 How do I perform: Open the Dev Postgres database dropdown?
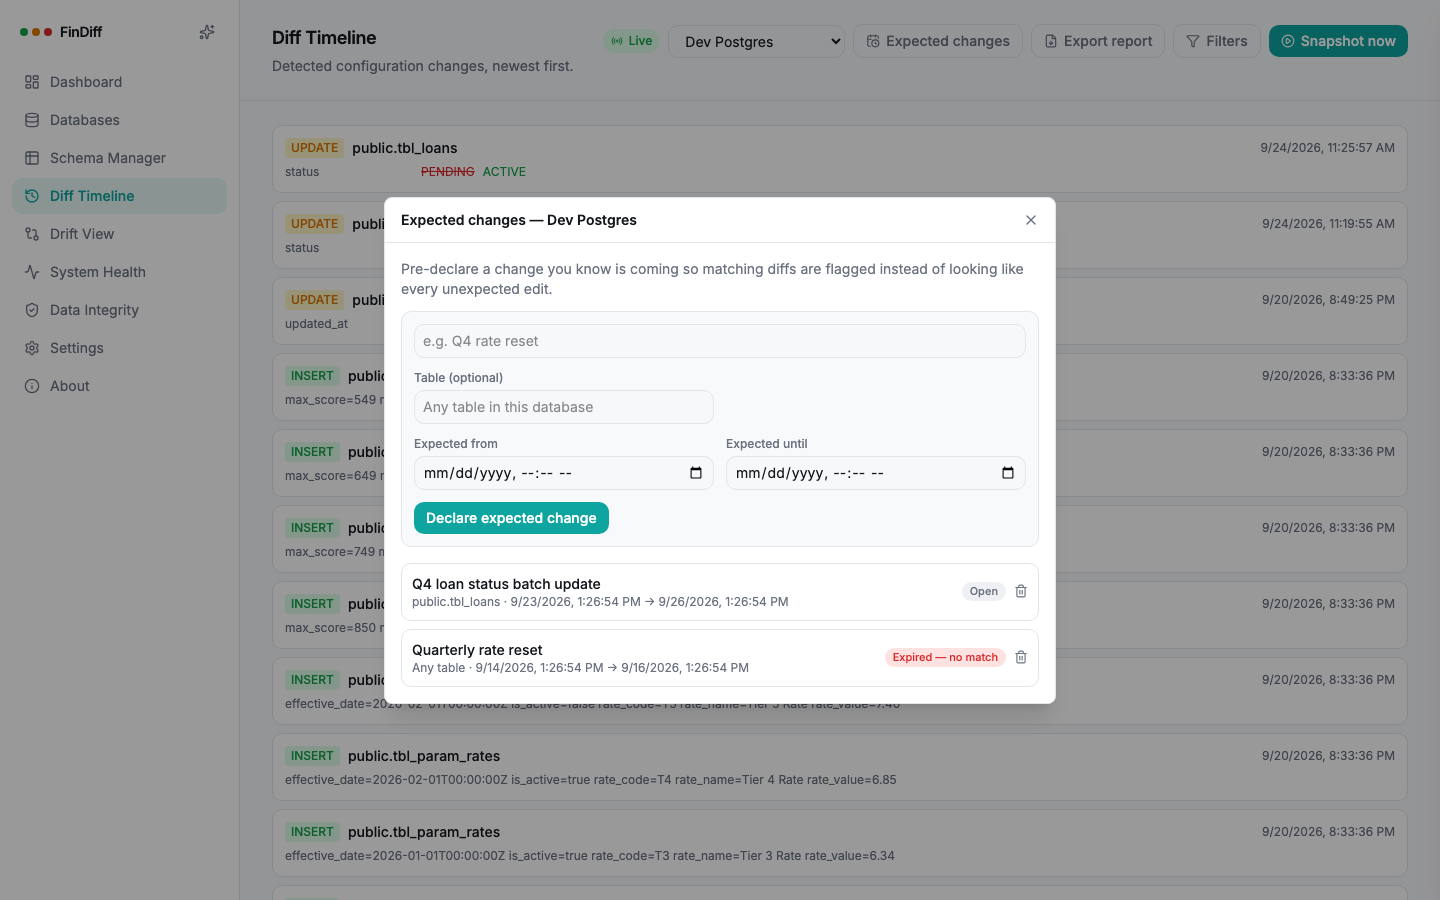pos(756,41)
